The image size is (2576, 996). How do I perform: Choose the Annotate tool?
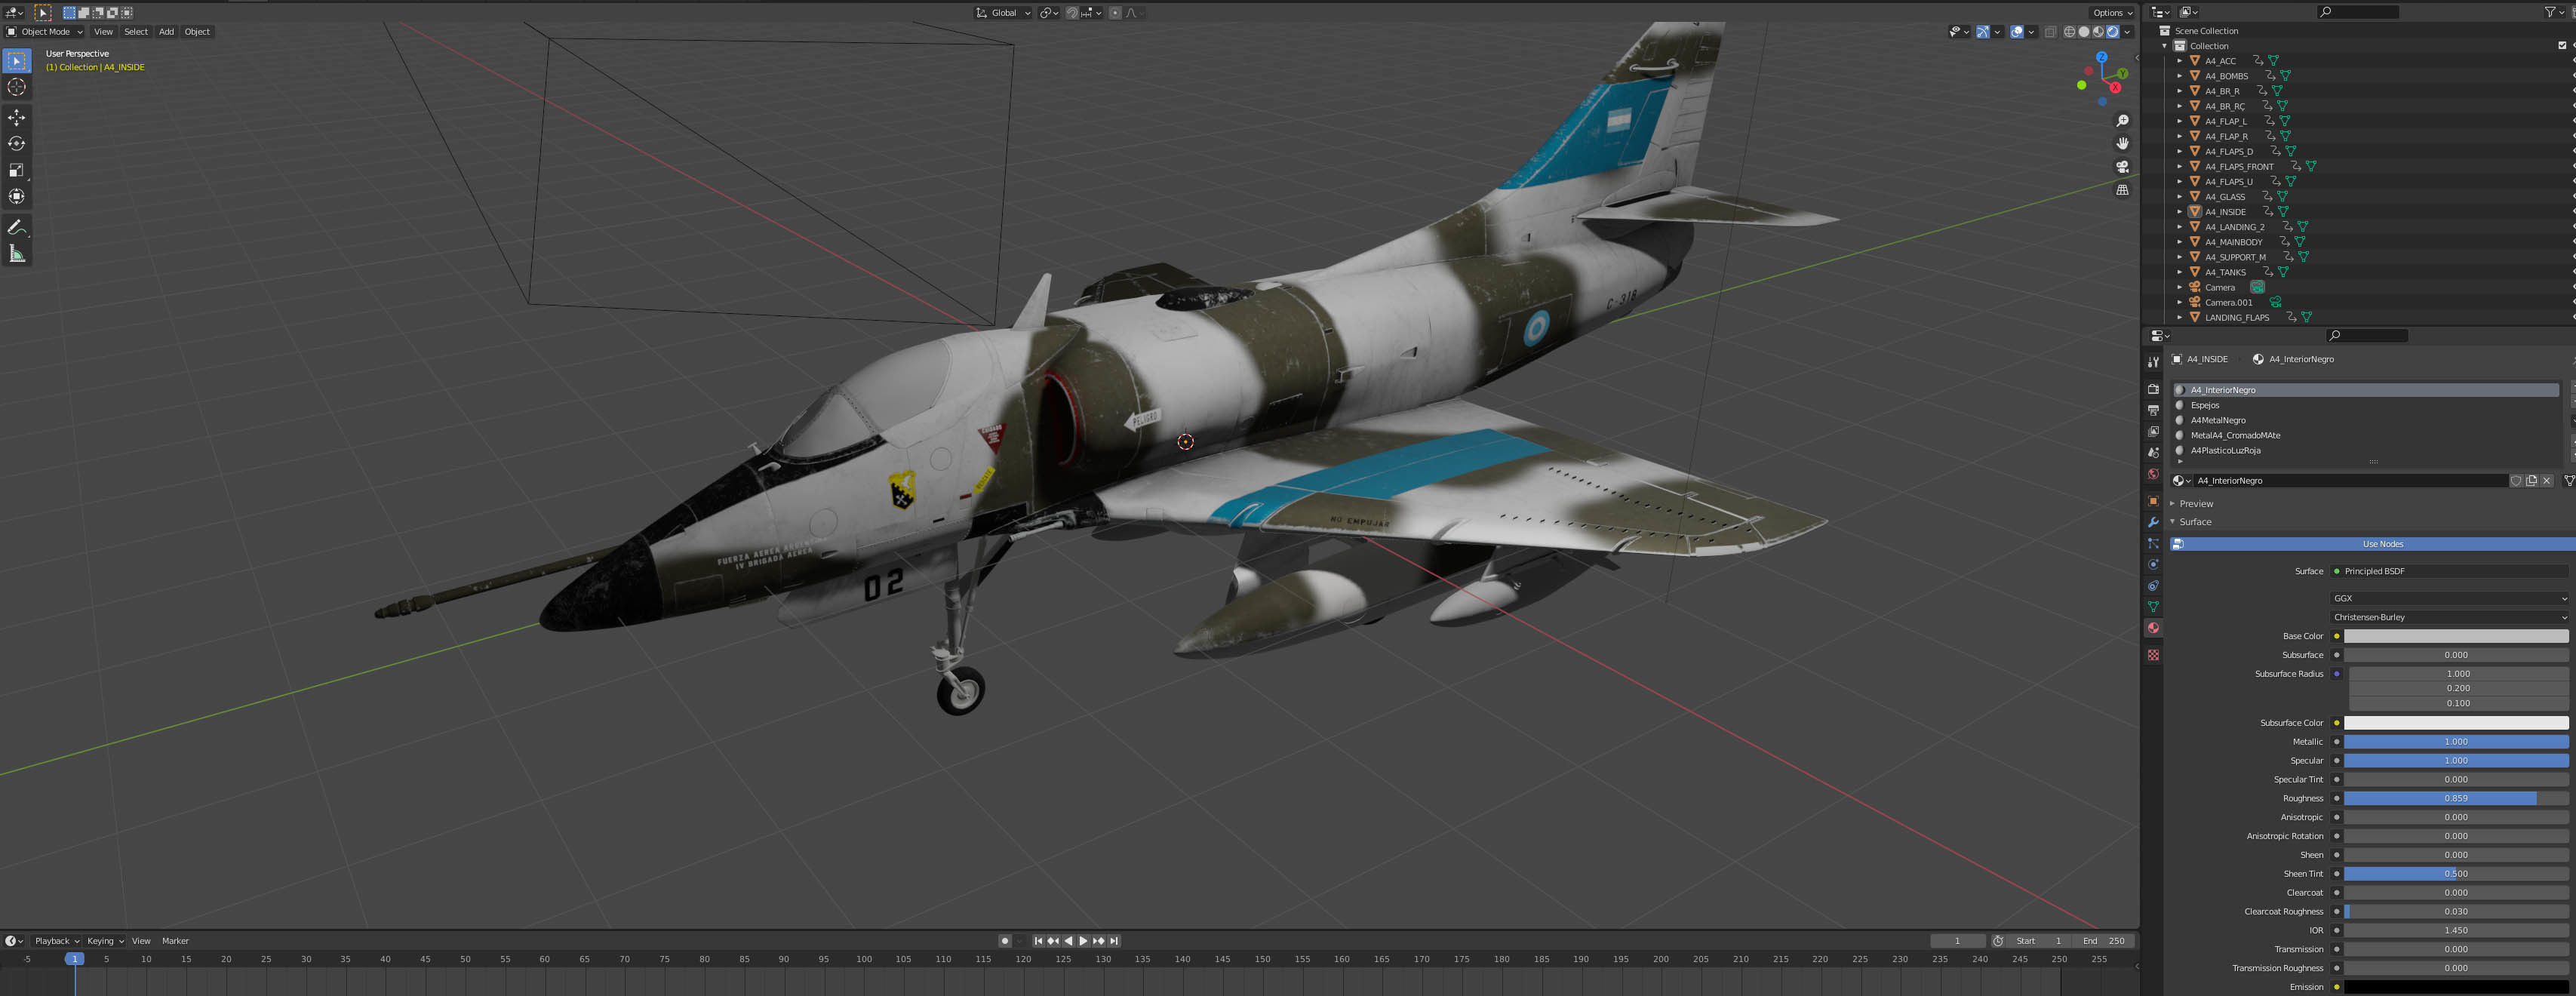click(x=17, y=228)
